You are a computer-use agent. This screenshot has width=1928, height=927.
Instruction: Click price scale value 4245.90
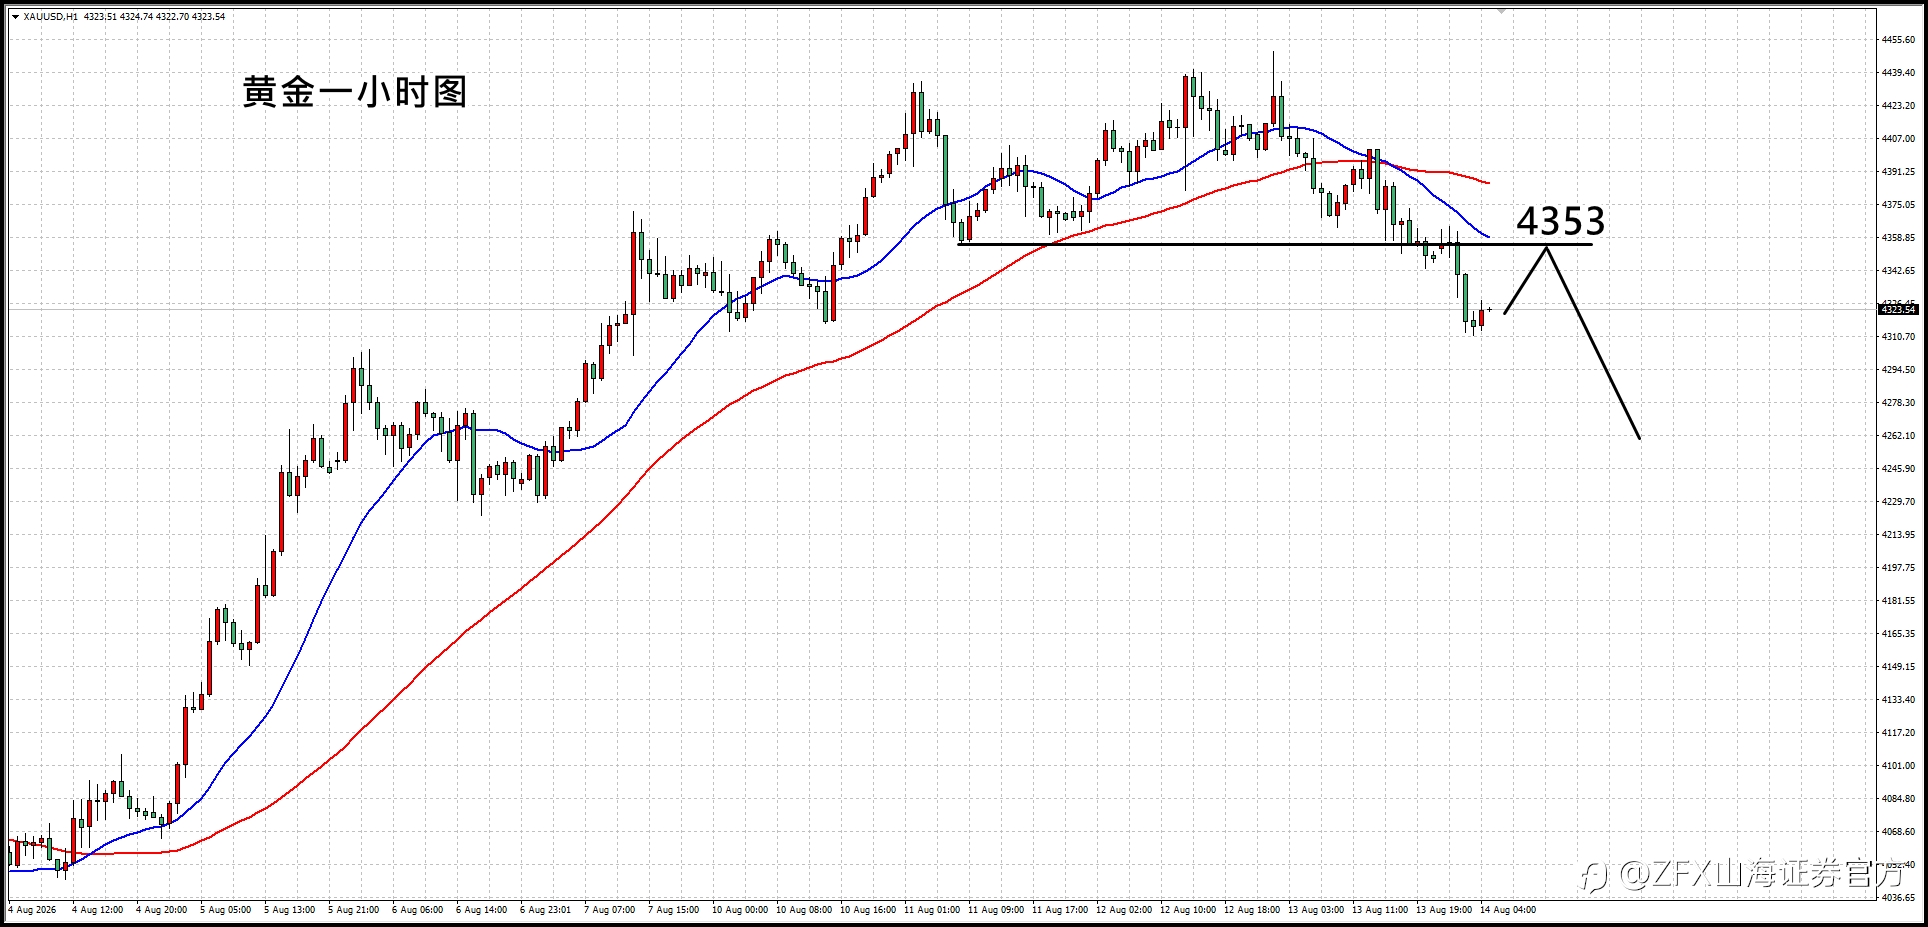tap(1898, 469)
